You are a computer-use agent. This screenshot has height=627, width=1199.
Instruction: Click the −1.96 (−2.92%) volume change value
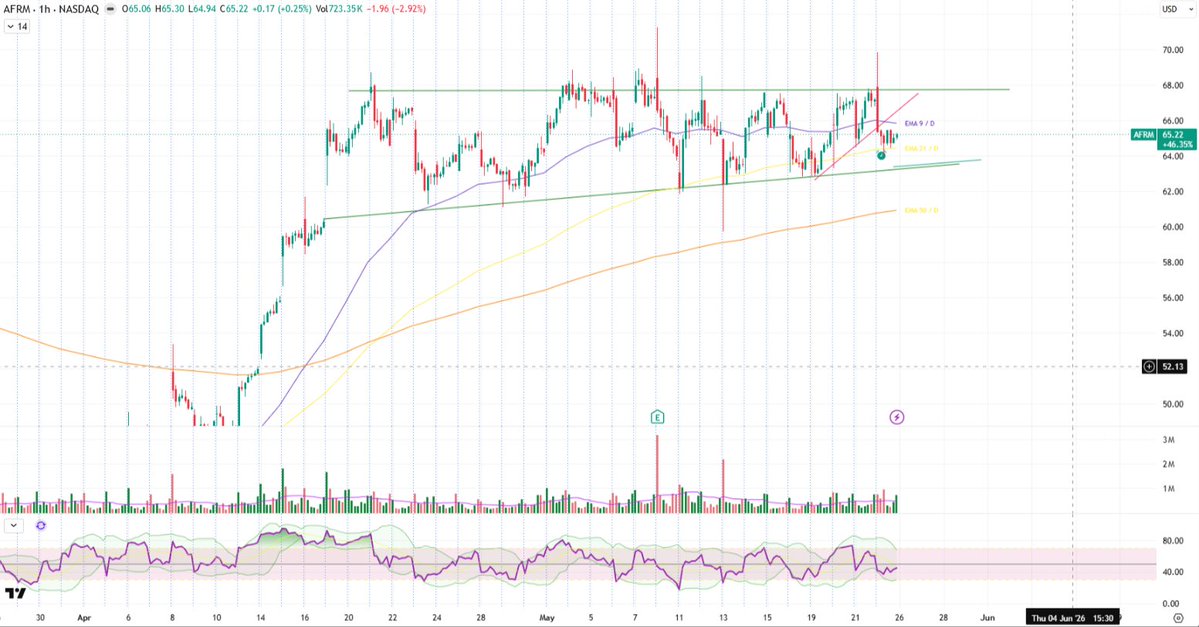[x=397, y=9]
